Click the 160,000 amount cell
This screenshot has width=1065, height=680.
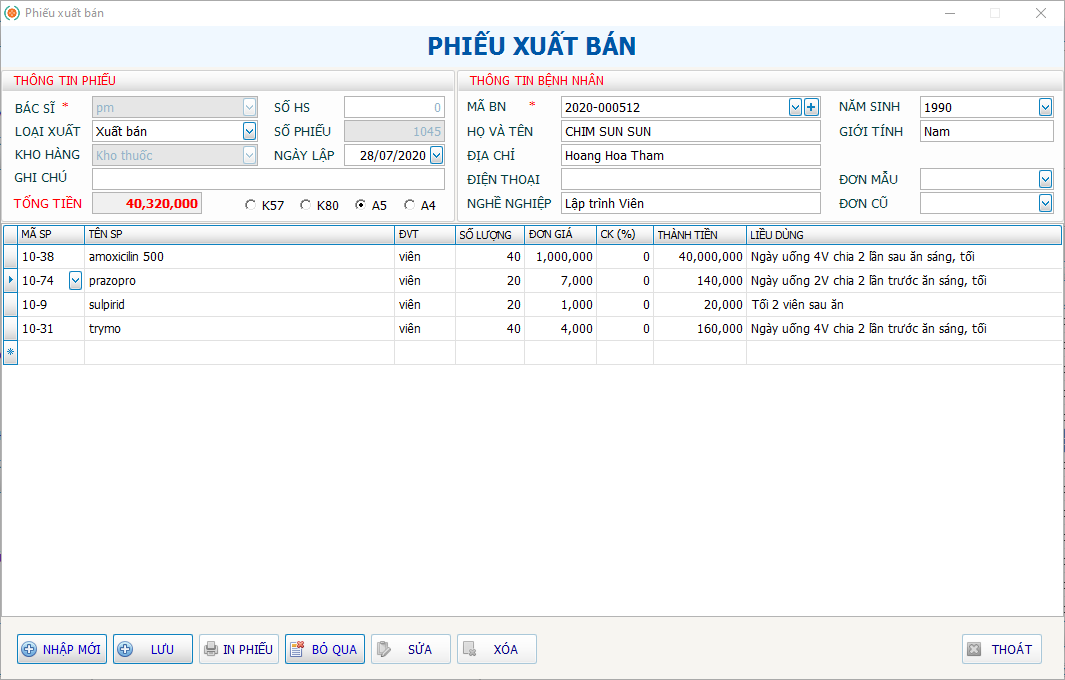tap(700, 328)
